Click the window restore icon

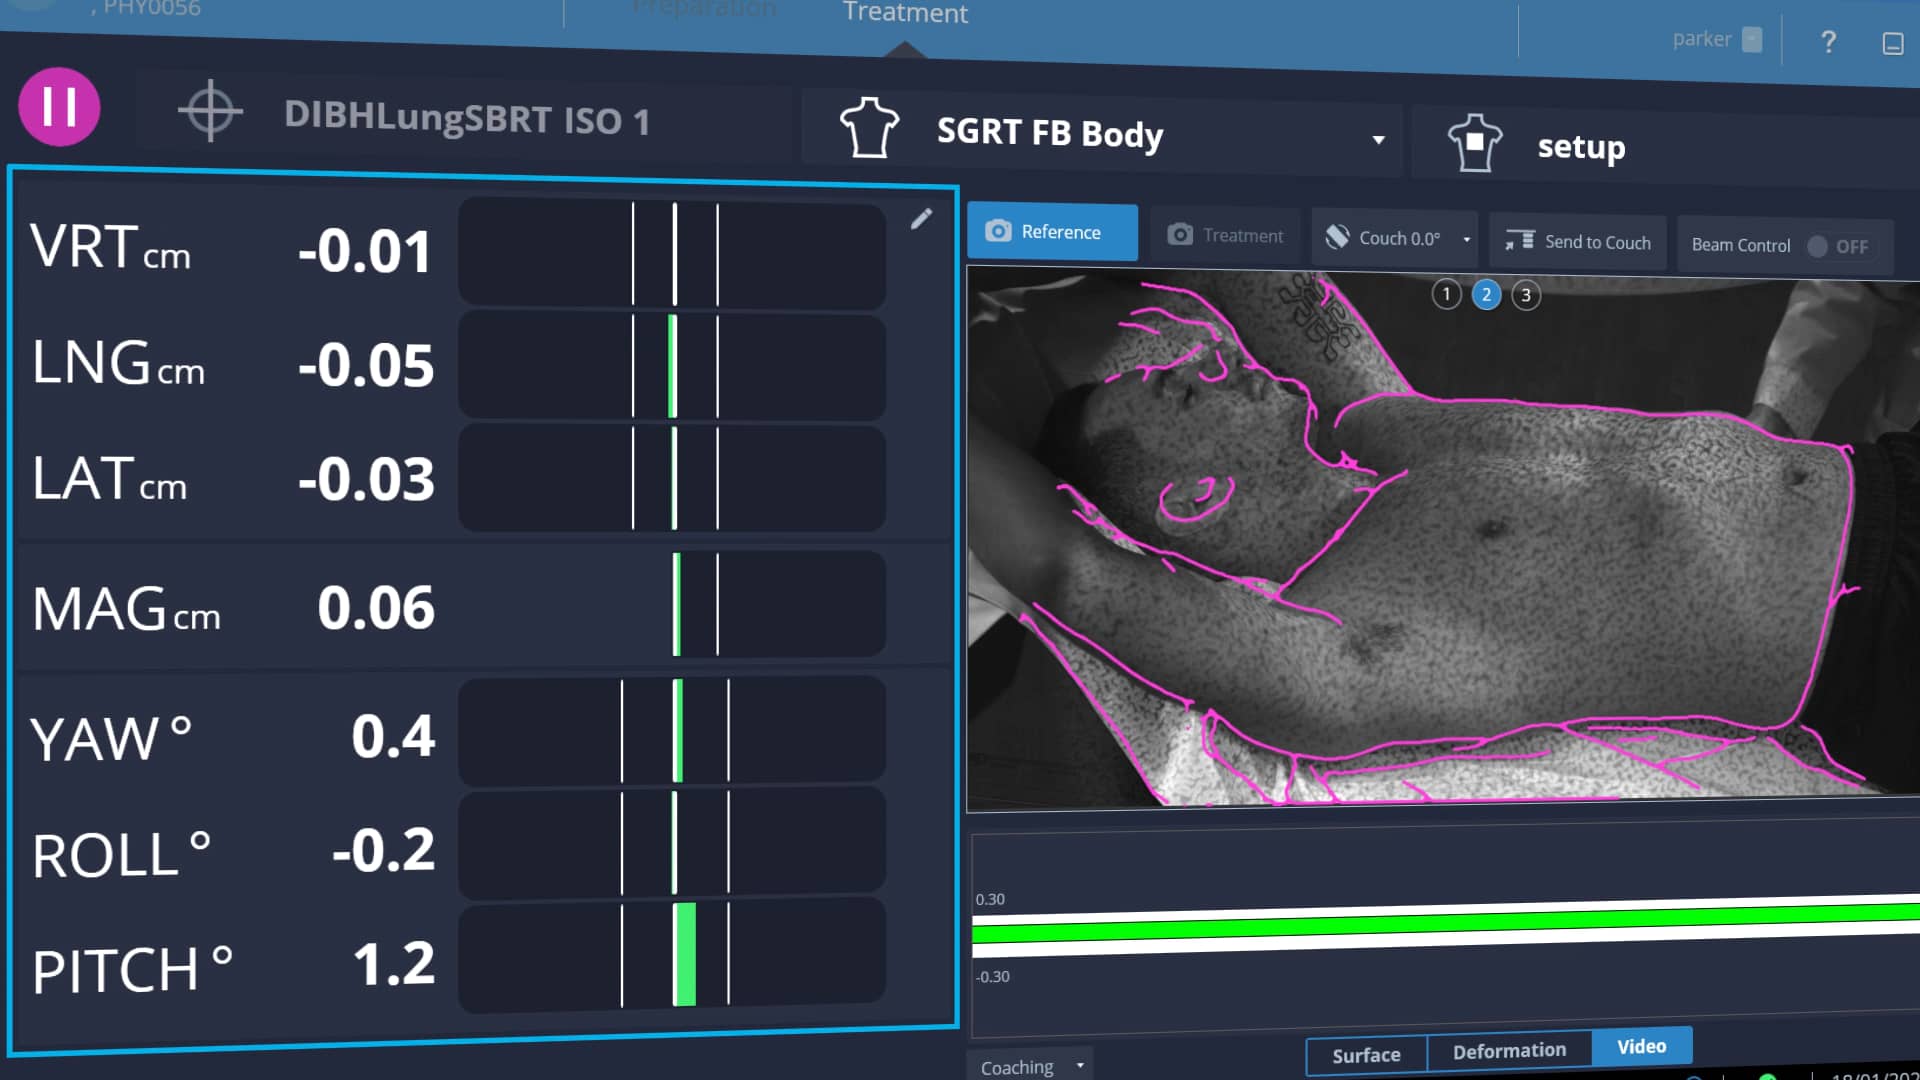(x=1892, y=44)
